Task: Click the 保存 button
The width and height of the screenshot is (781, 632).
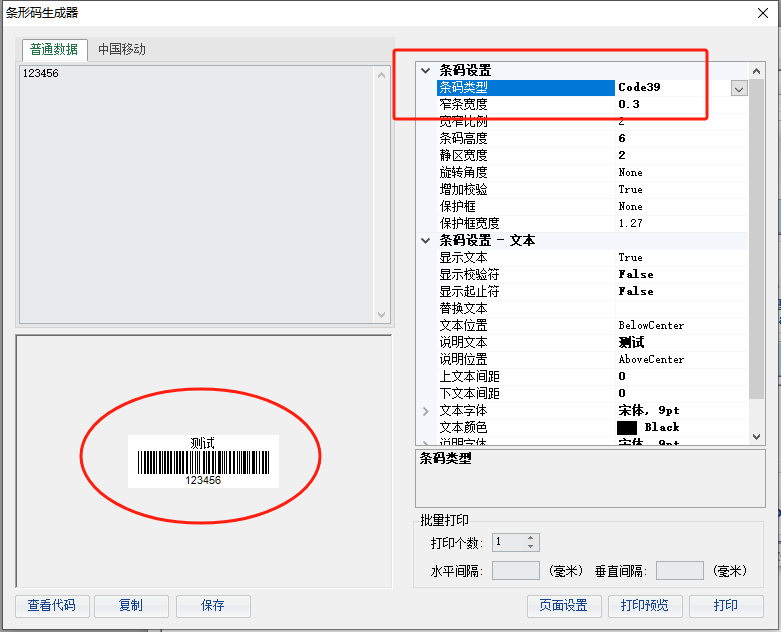Action: 213,606
